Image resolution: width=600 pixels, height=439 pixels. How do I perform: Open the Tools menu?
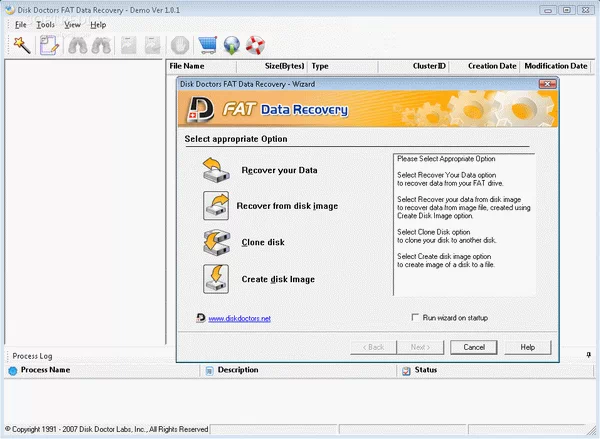coord(46,24)
